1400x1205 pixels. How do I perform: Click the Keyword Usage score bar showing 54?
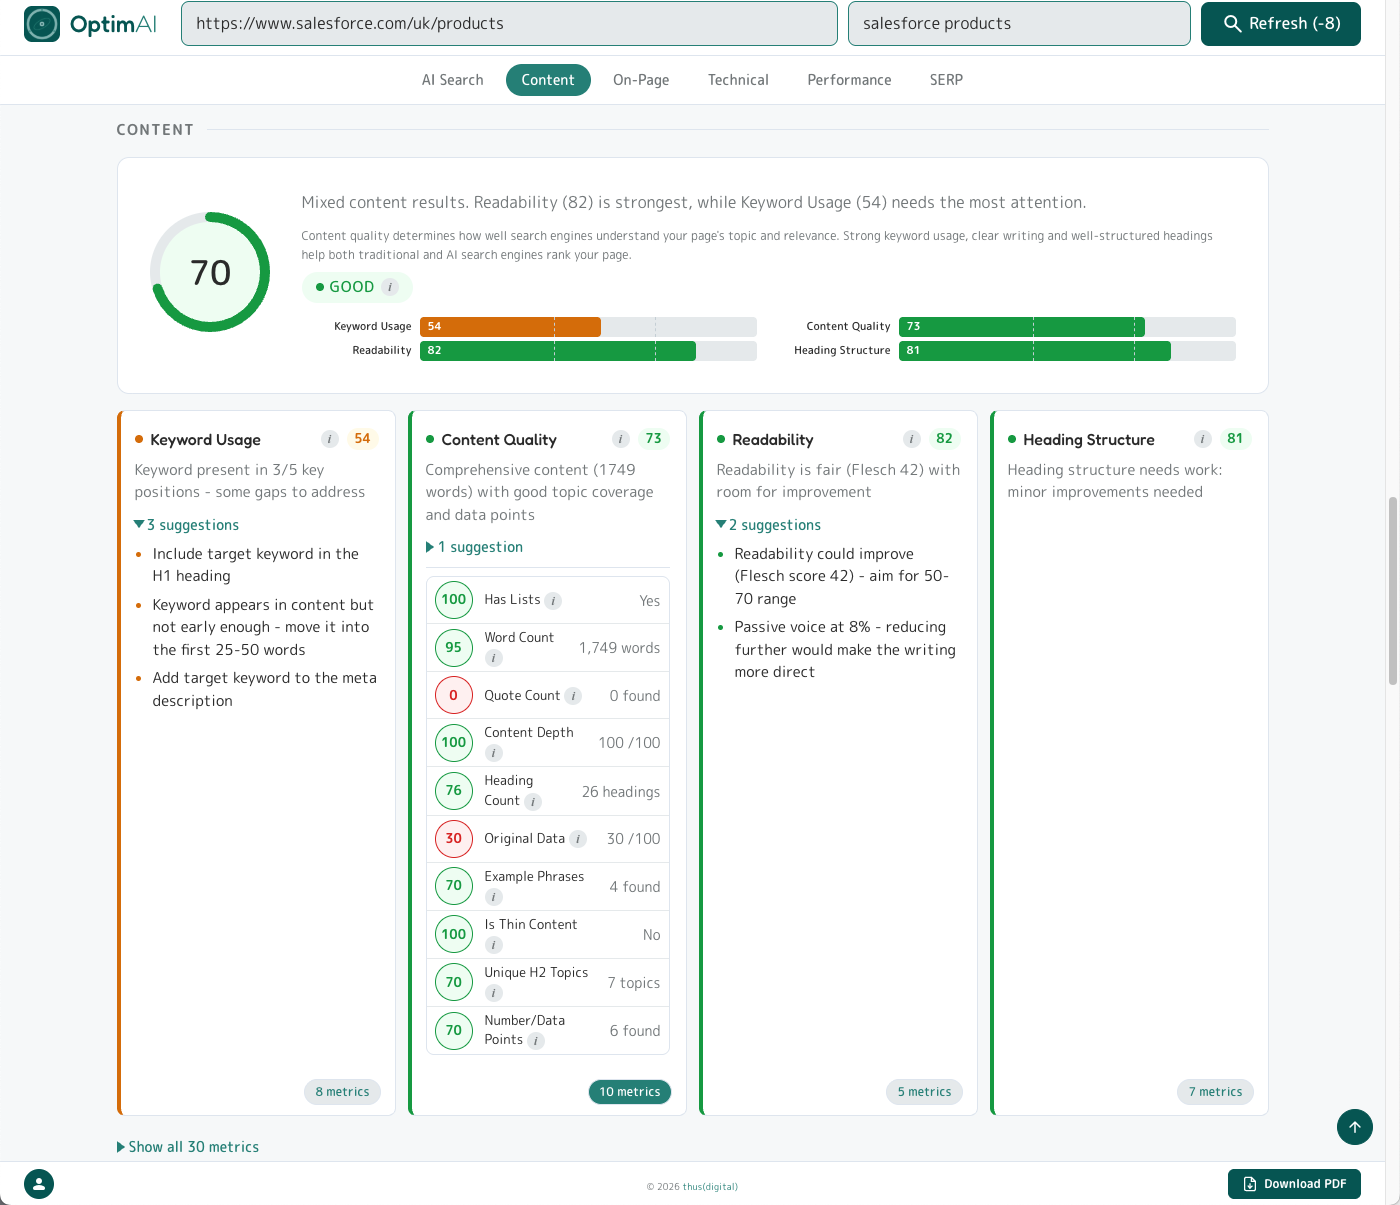click(x=588, y=327)
